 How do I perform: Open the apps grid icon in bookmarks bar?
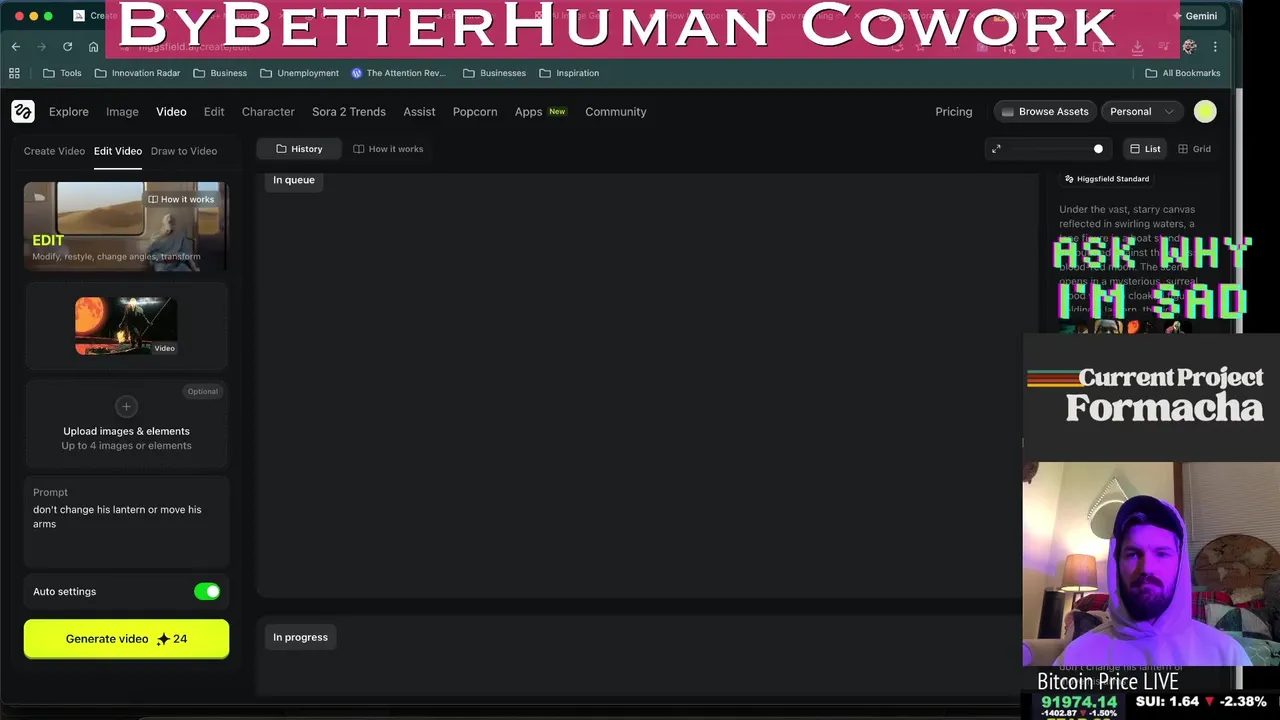coord(14,73)
